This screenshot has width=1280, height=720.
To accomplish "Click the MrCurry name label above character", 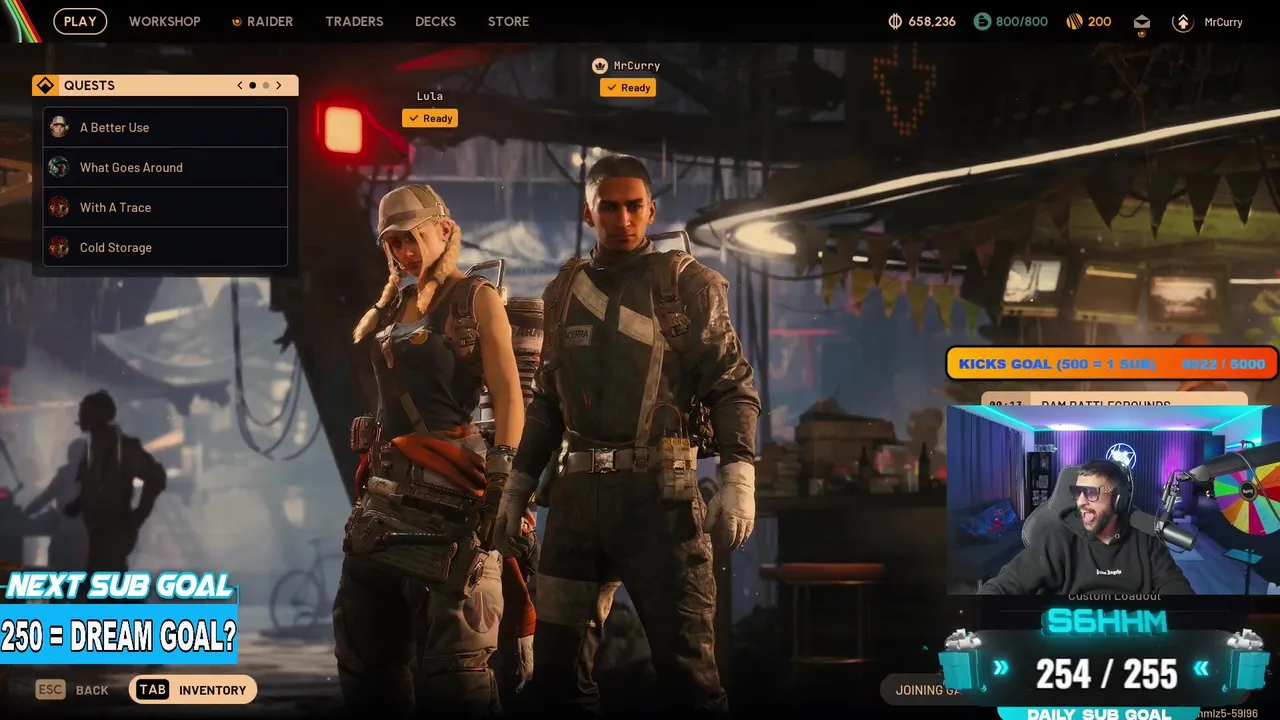I will [637, 66].
